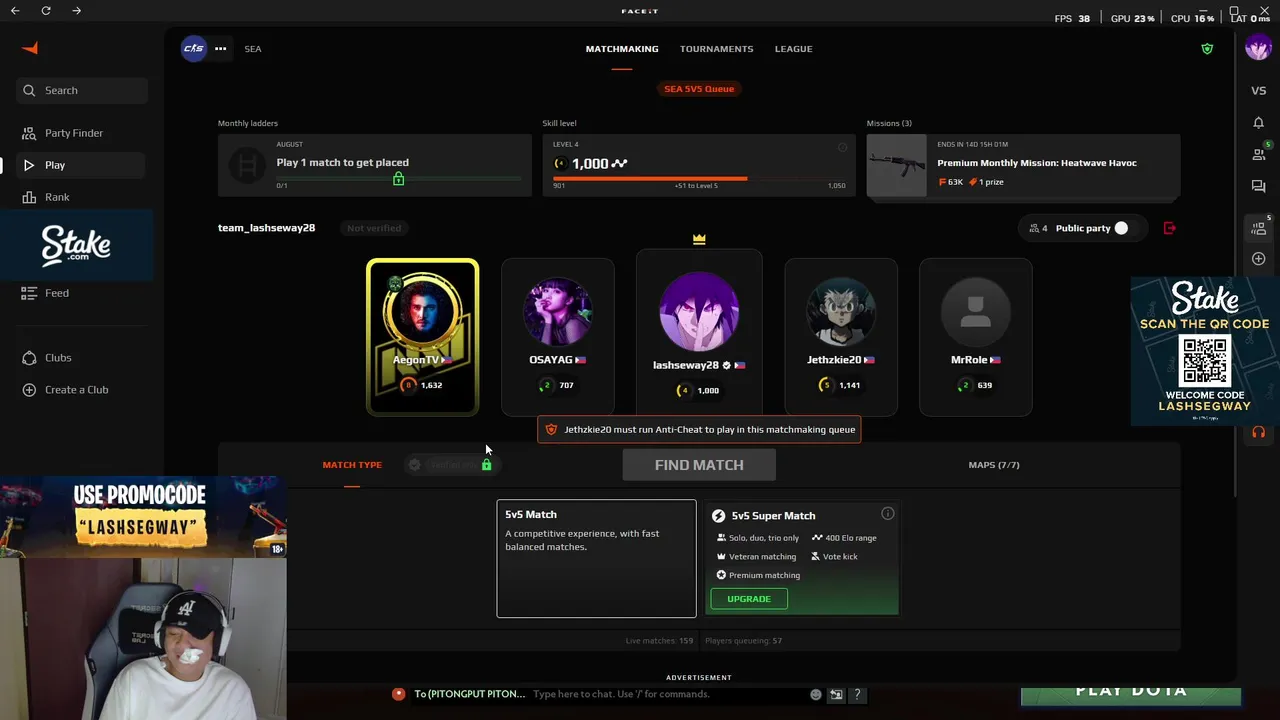Click the Anti-Cheat warning message for Jethzkie20
Screen dimensions: 1280x720
coord(699,430)
